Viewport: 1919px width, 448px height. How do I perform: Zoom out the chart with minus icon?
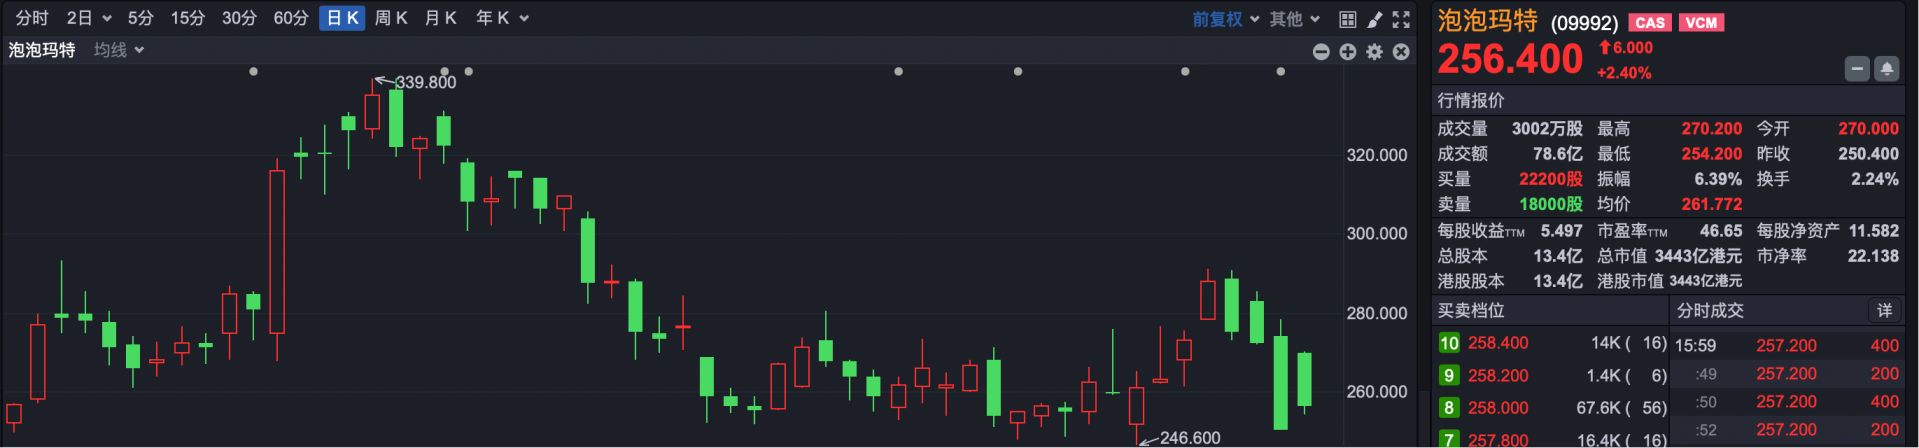[x=1321, y=52]
